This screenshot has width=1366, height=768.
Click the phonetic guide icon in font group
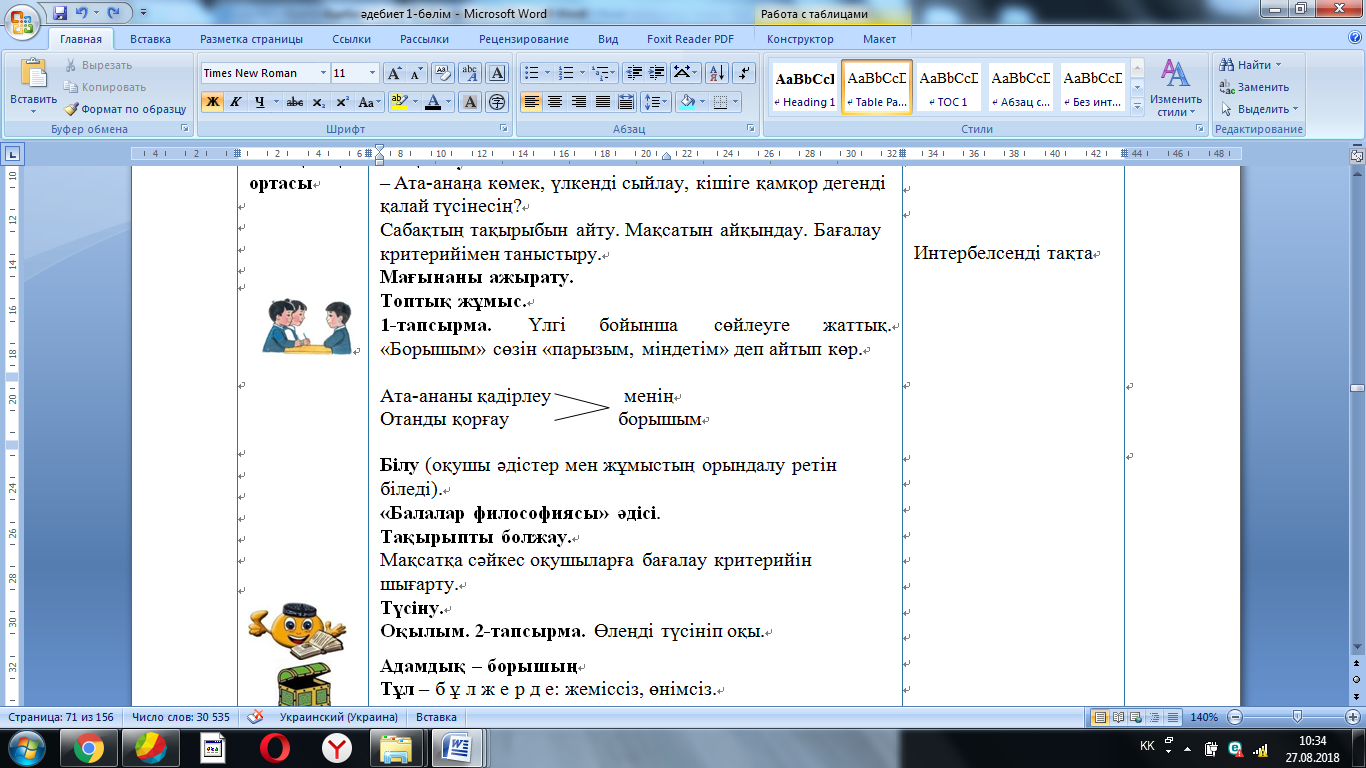[469, 73]
